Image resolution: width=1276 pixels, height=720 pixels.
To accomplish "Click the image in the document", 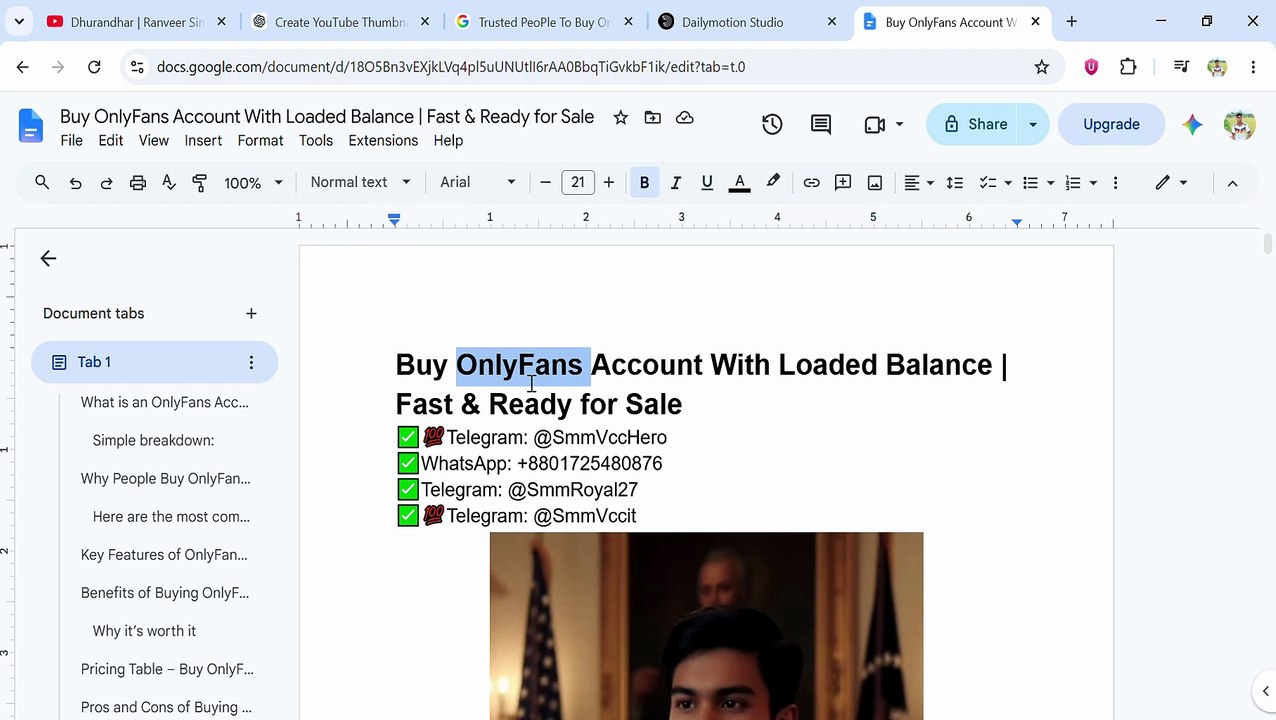I will 706,626.
